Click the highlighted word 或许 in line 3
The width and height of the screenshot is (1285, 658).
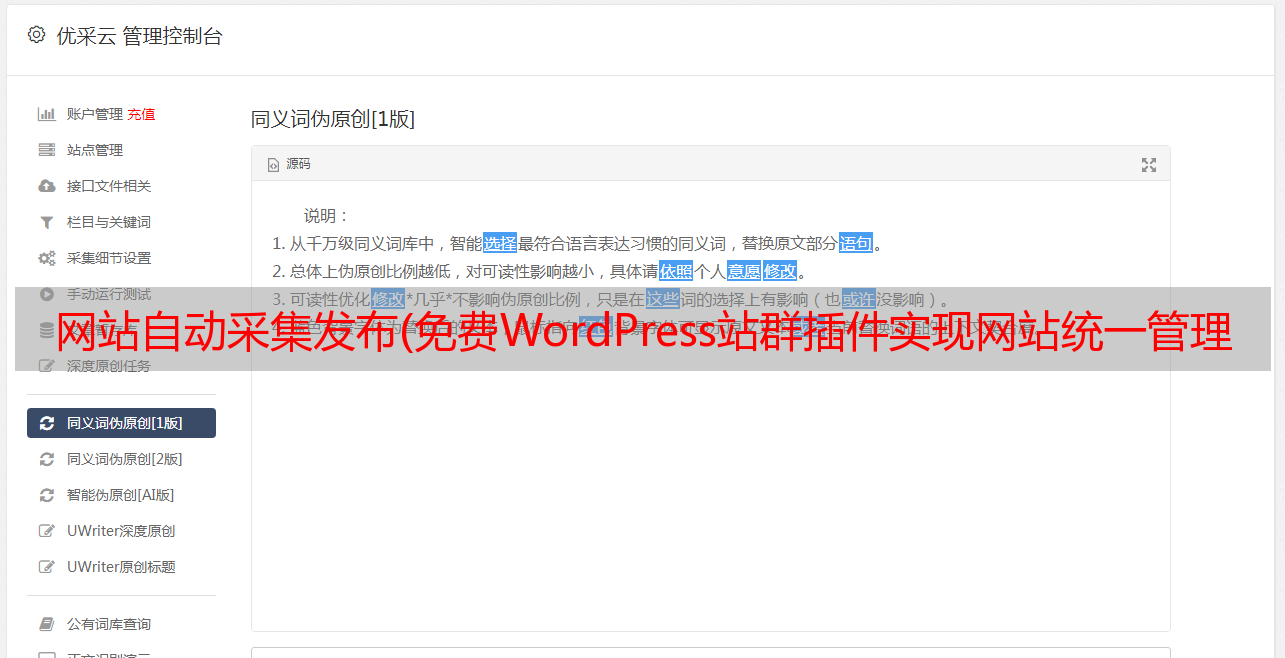[858, 299]
